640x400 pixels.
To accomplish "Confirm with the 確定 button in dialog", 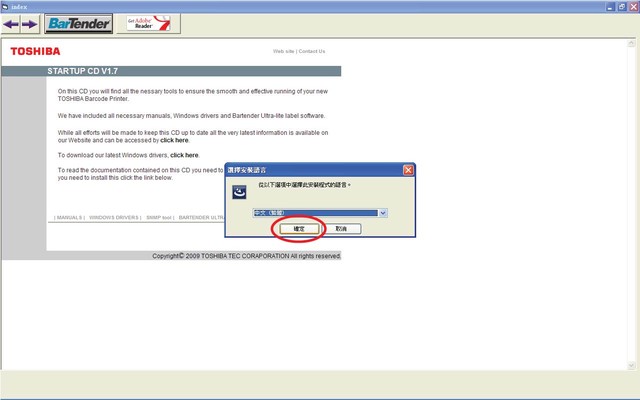I will point(299,229).
